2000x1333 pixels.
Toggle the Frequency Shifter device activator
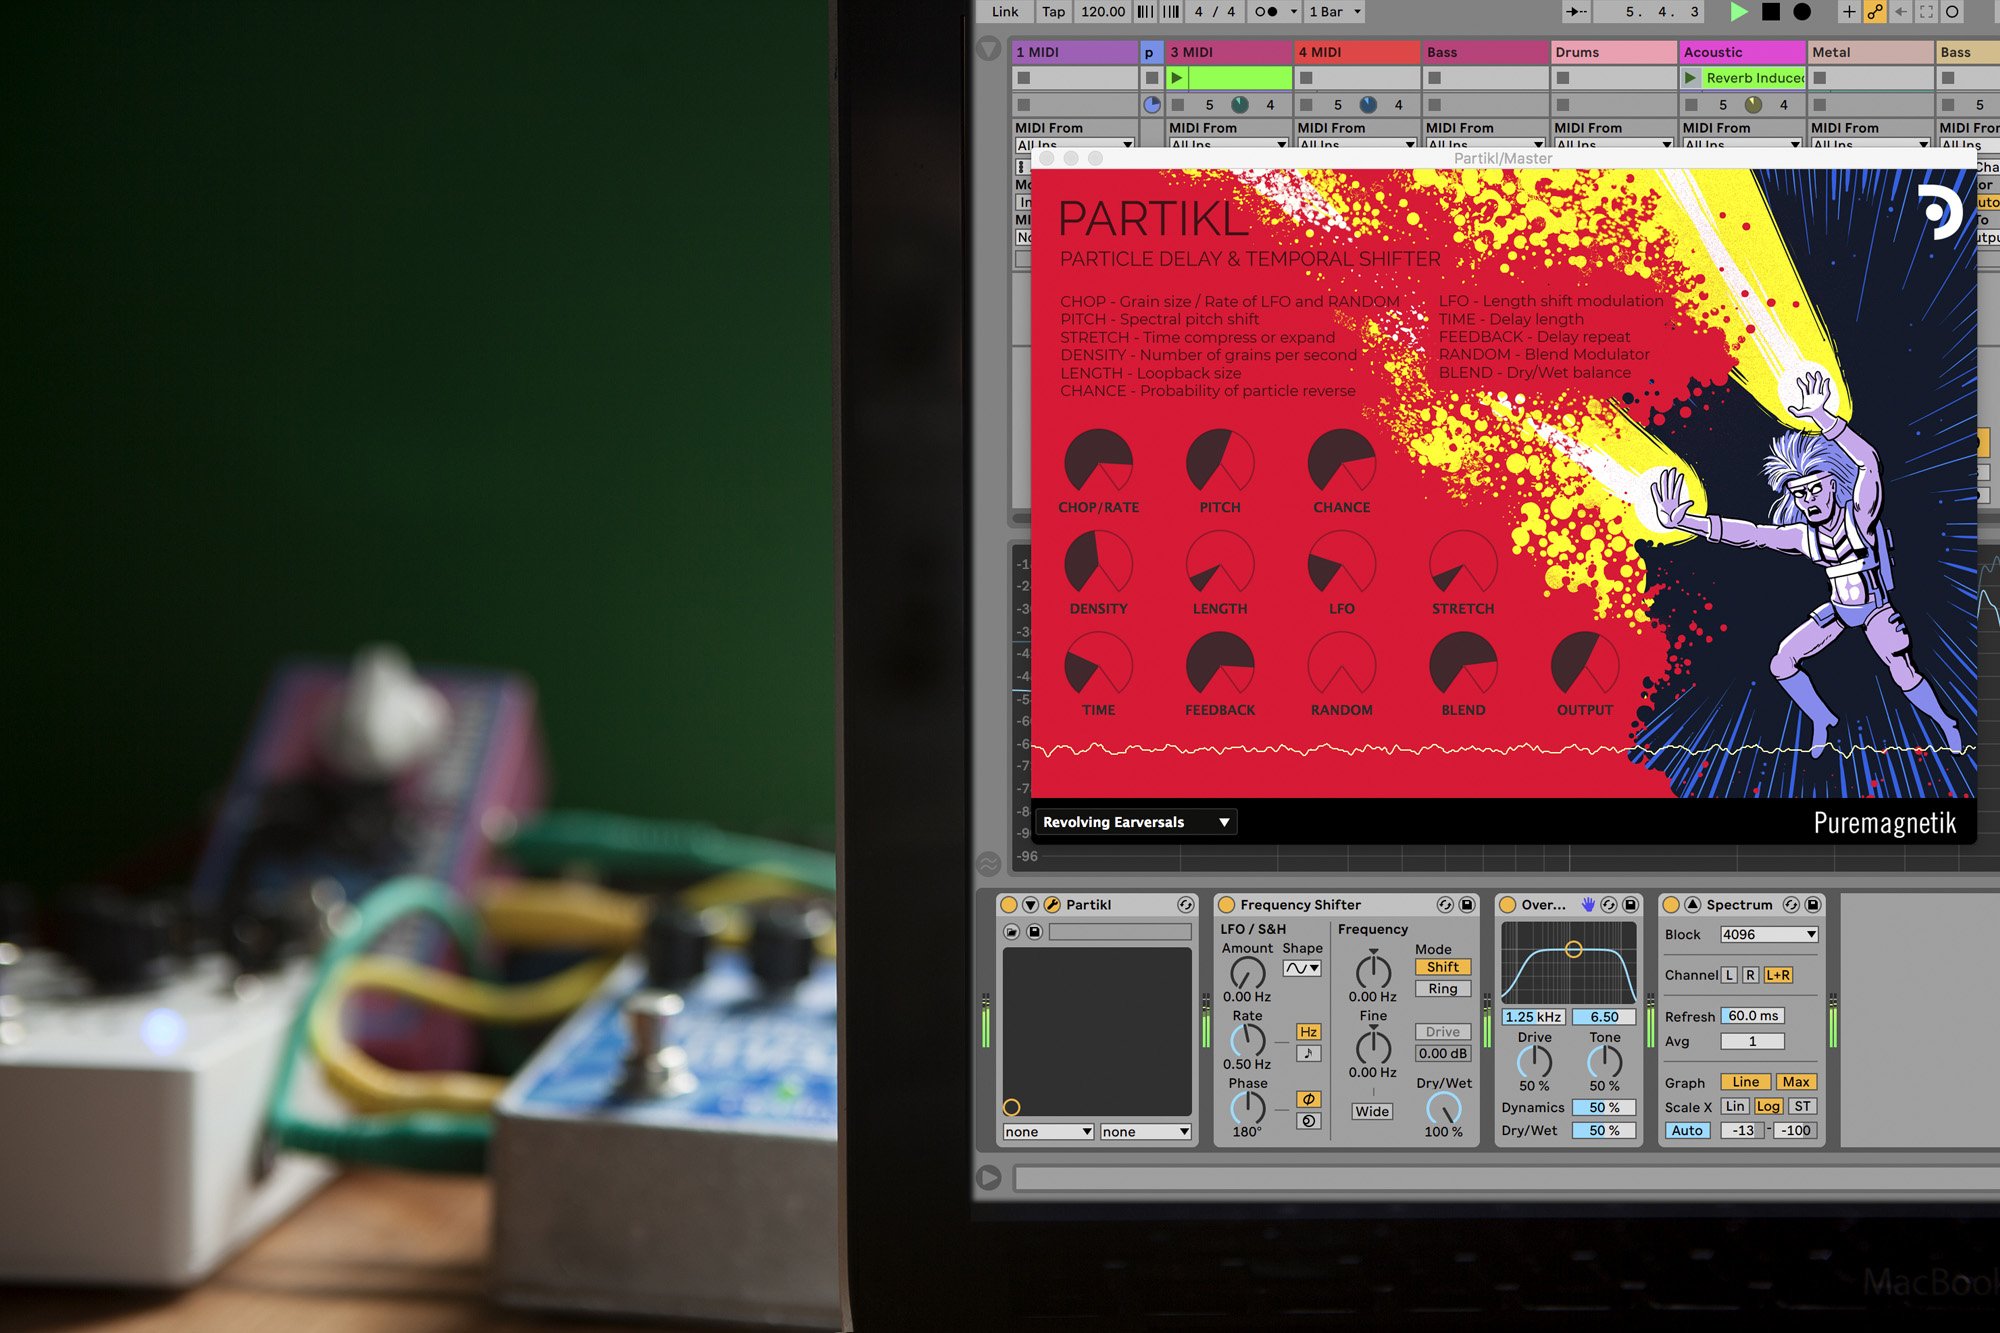coord(1226,904)
